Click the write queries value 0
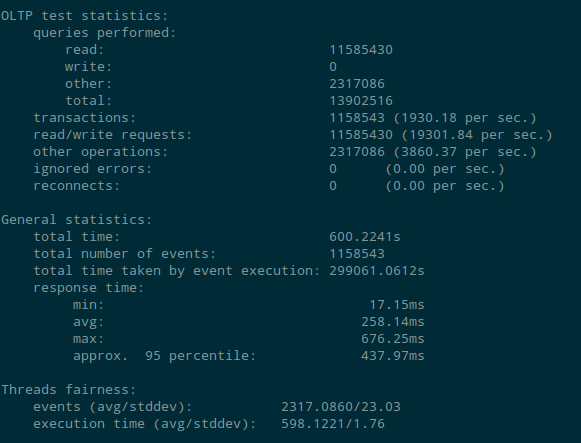This screenshot has height=443, width=581. pos(333,67)
